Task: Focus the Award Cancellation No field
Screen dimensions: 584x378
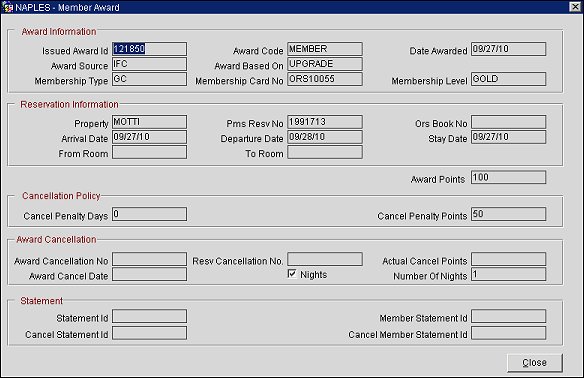Action: coord(149,259)
